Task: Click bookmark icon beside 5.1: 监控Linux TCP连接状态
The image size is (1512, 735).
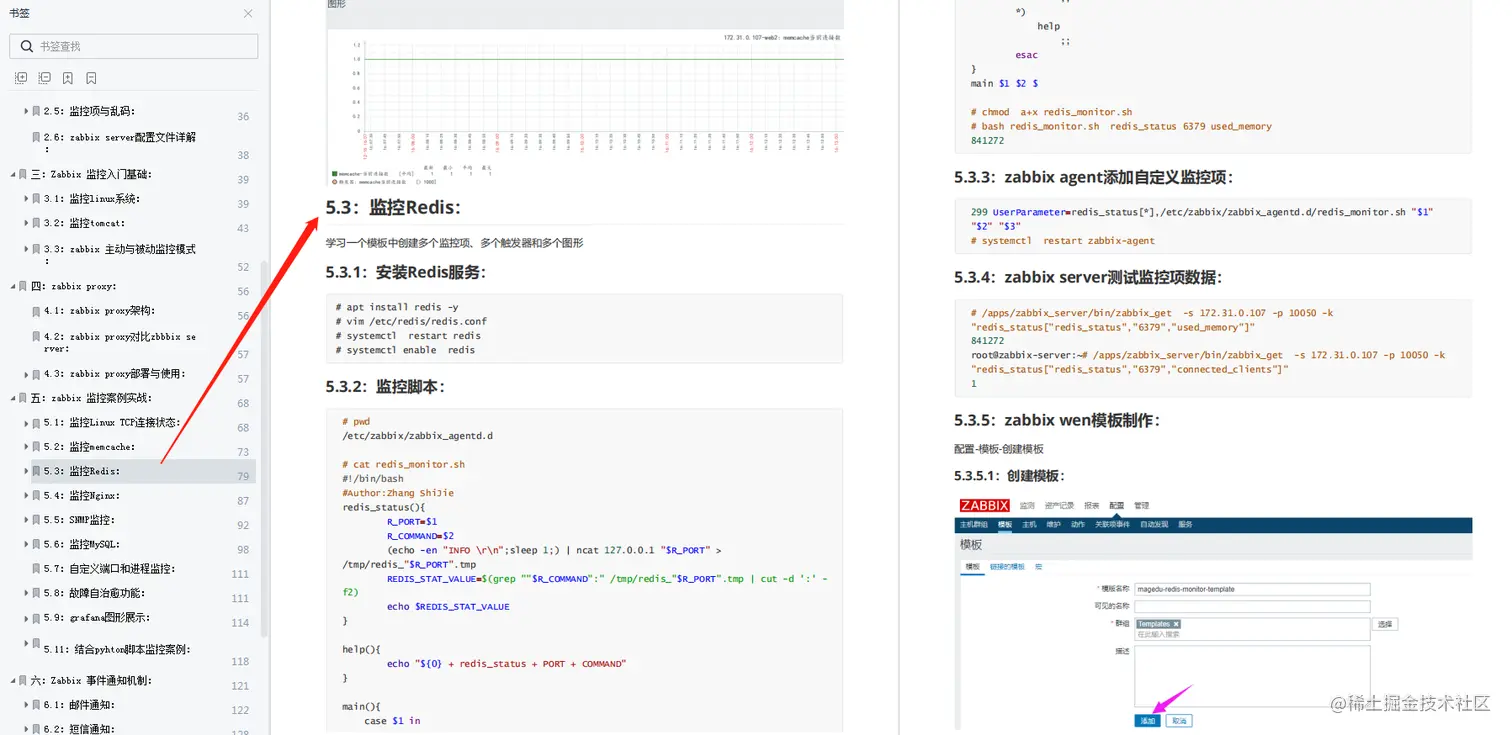Action: [37, 423]
